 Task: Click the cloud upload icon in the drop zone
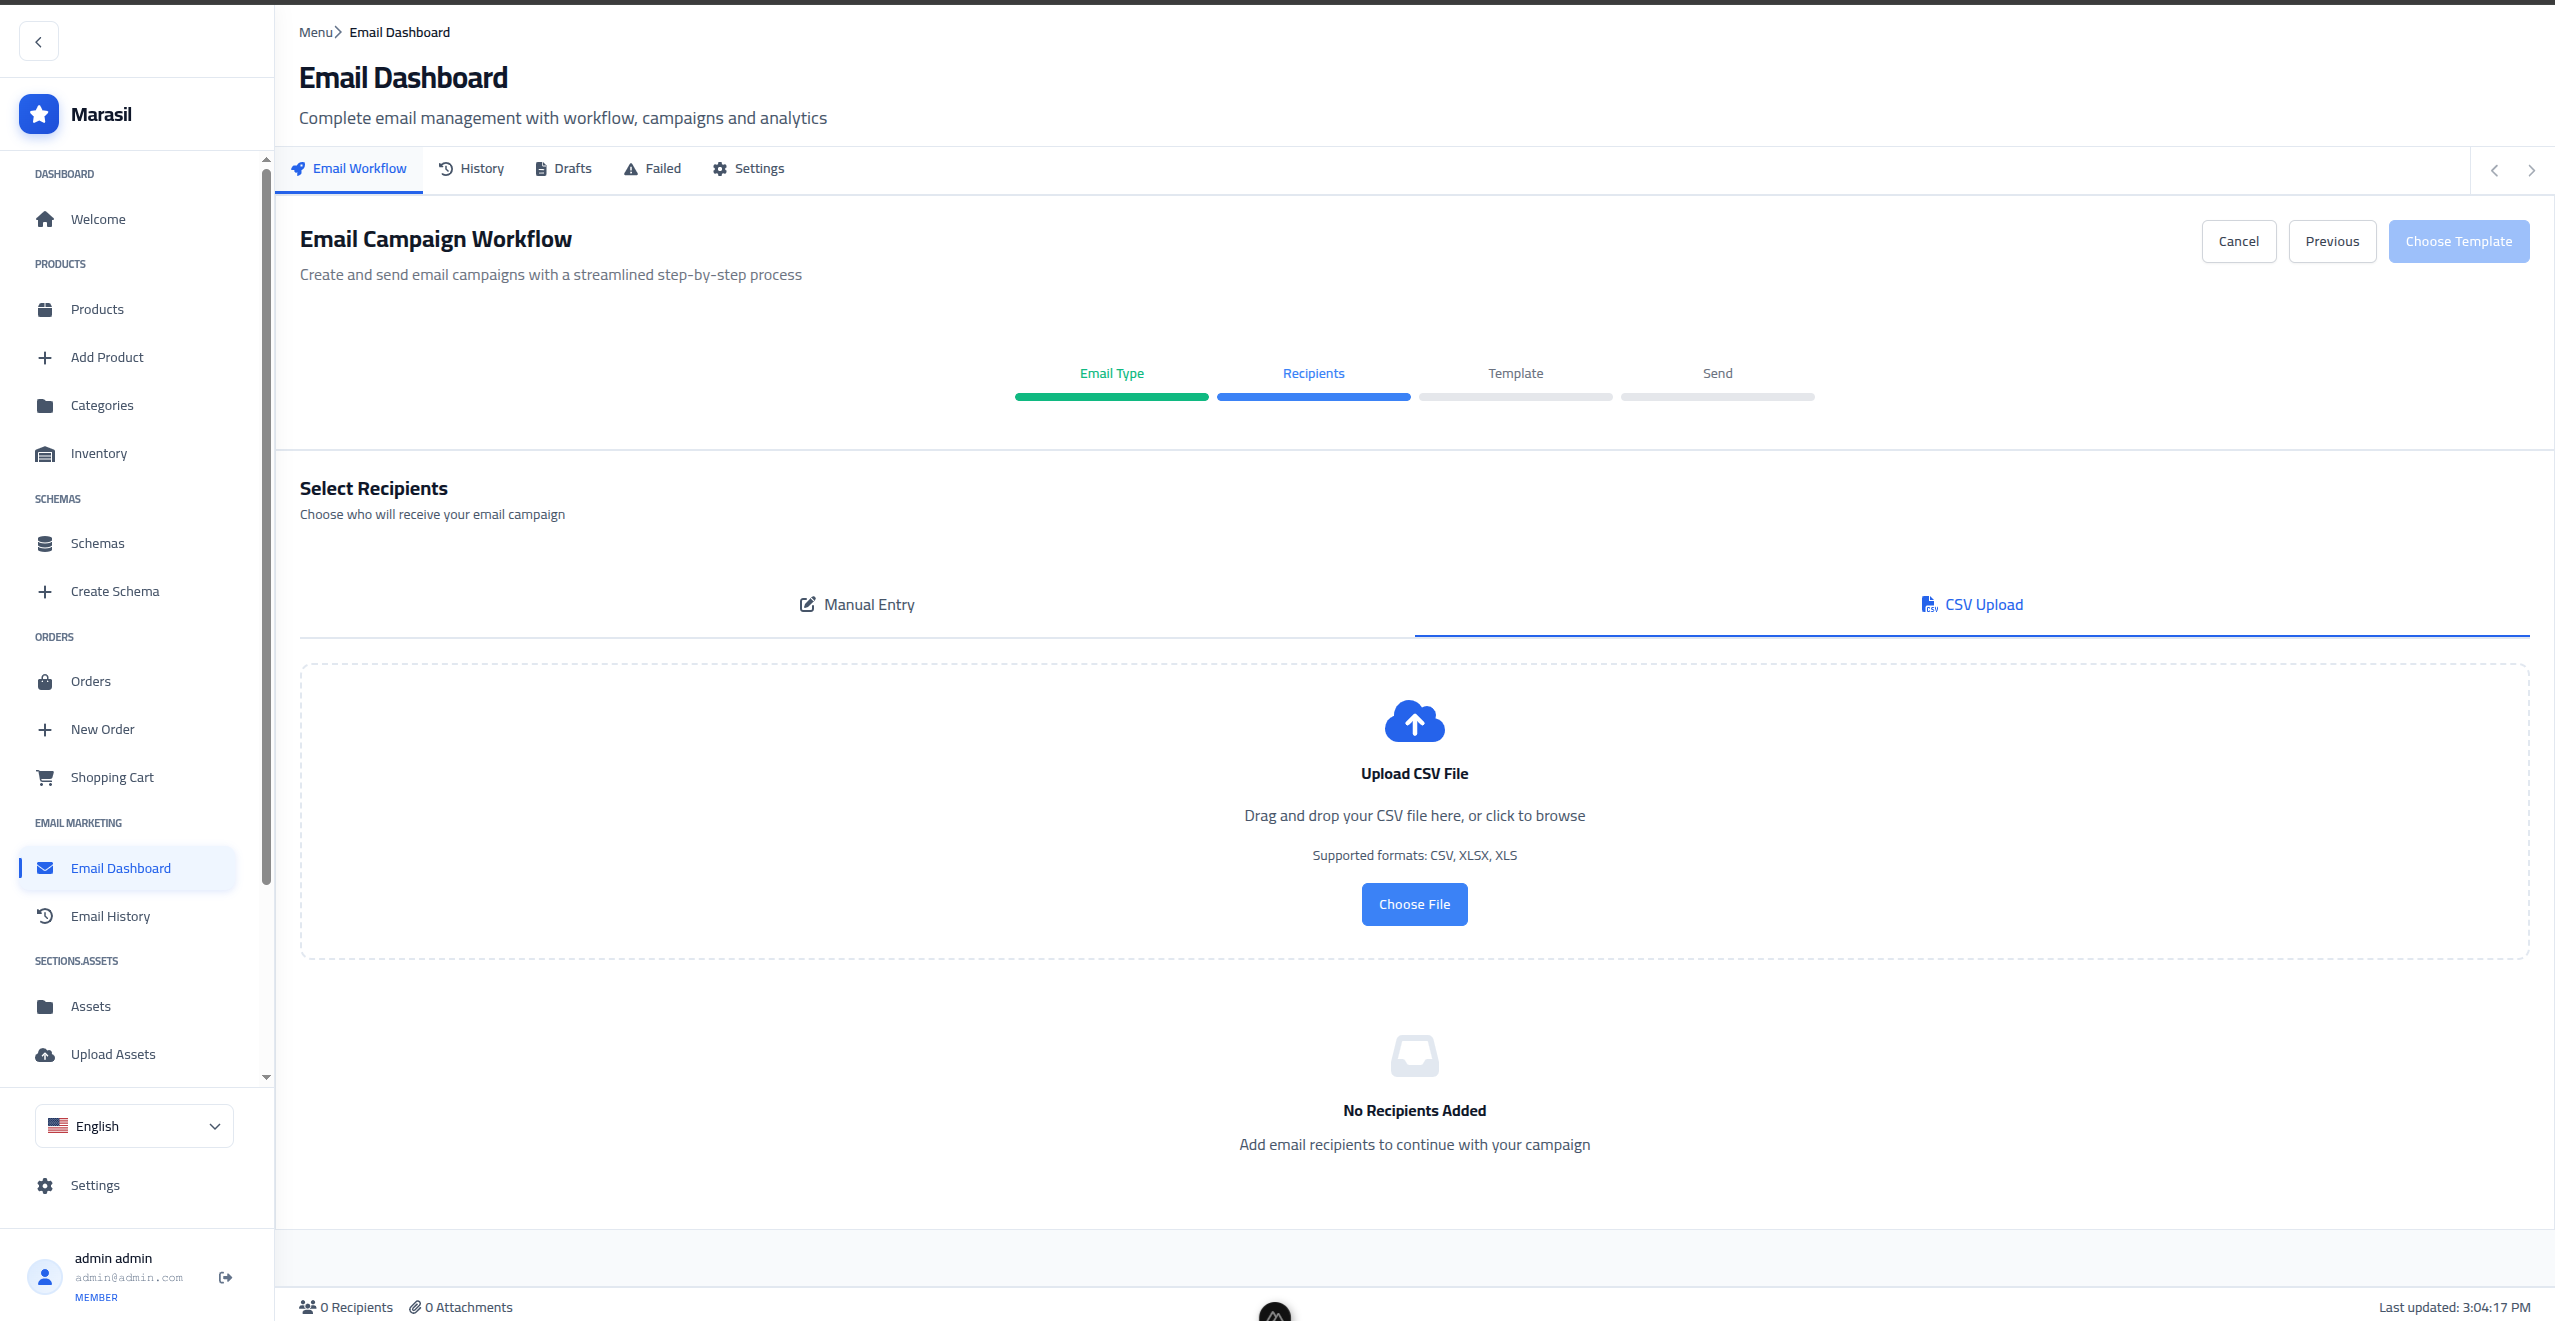point(1414,721)
